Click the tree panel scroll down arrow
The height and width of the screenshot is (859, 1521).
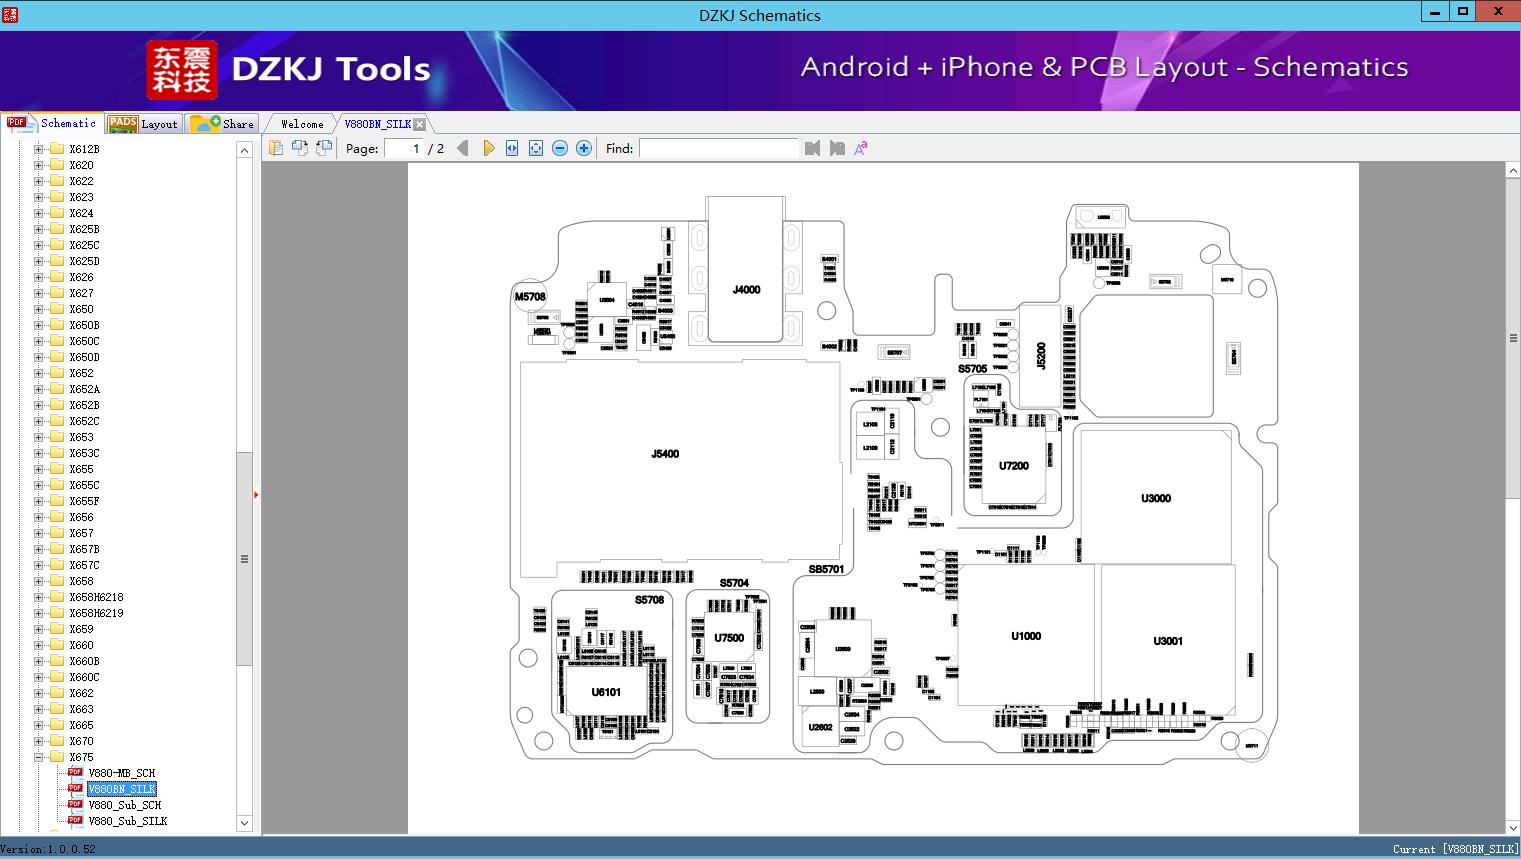coord(244,823)
